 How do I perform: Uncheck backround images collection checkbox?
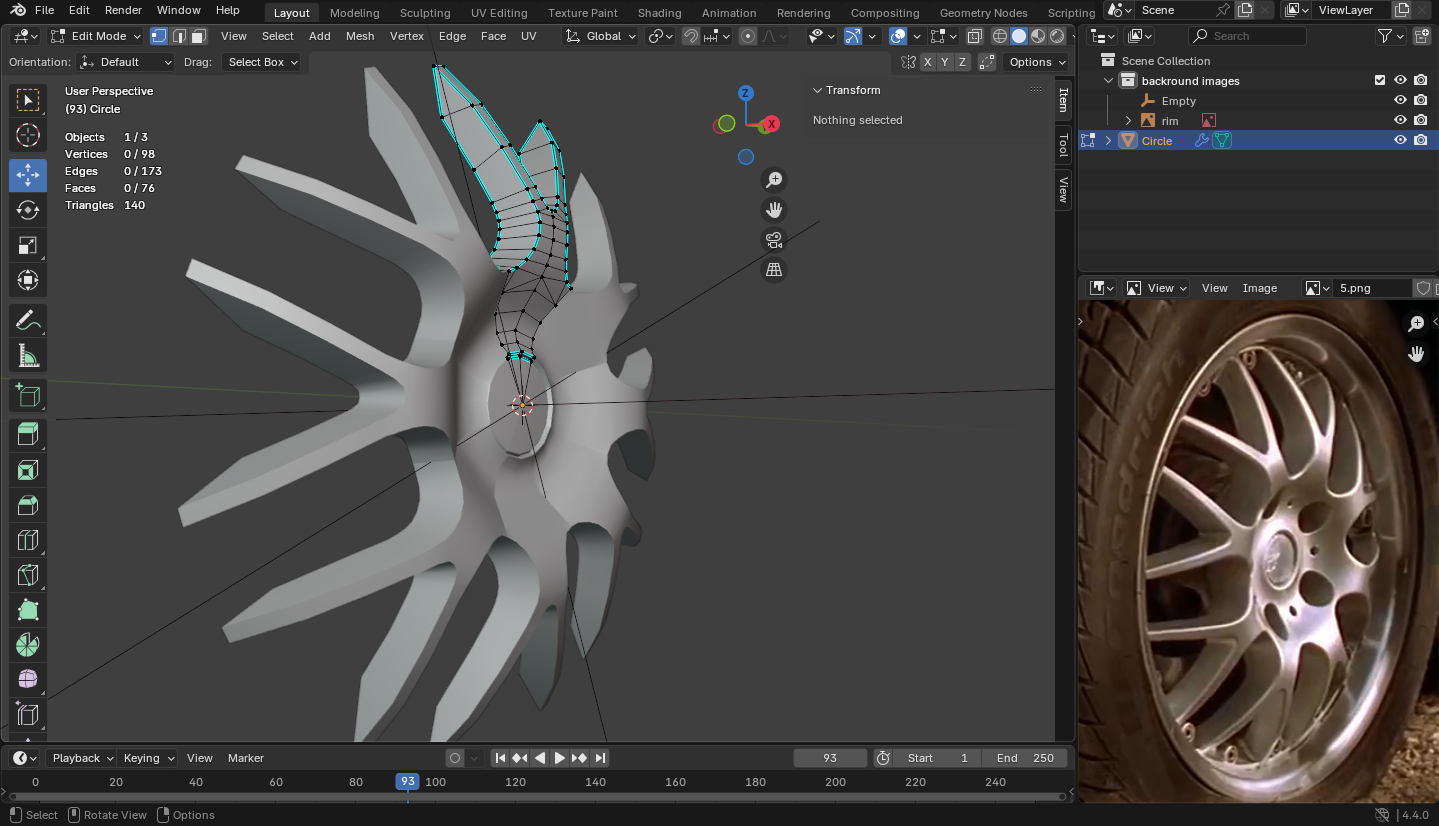click(x=1380, y=81)
